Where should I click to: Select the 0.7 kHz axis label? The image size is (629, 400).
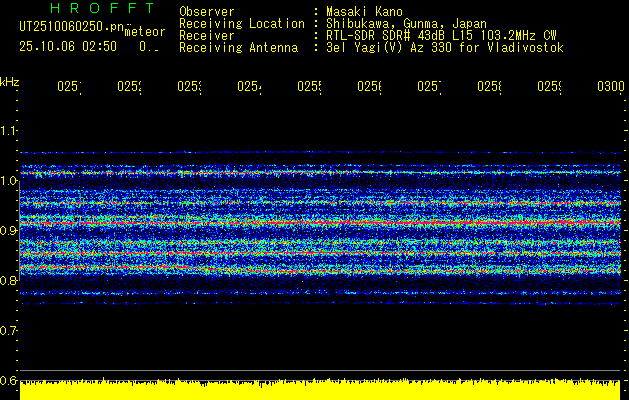[x=8, y=330]
